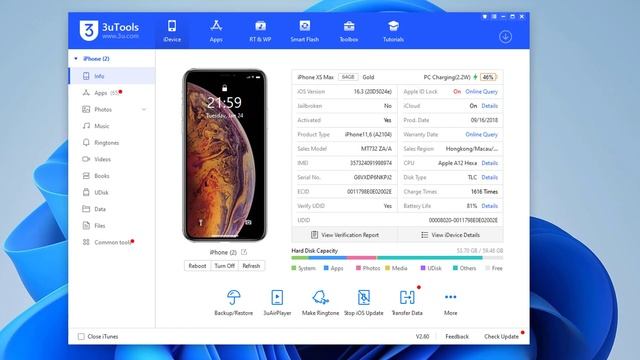Click the IMEI value 357324091998974
Image resolution: width=640 pixels, height=360 pixels.
371,163
